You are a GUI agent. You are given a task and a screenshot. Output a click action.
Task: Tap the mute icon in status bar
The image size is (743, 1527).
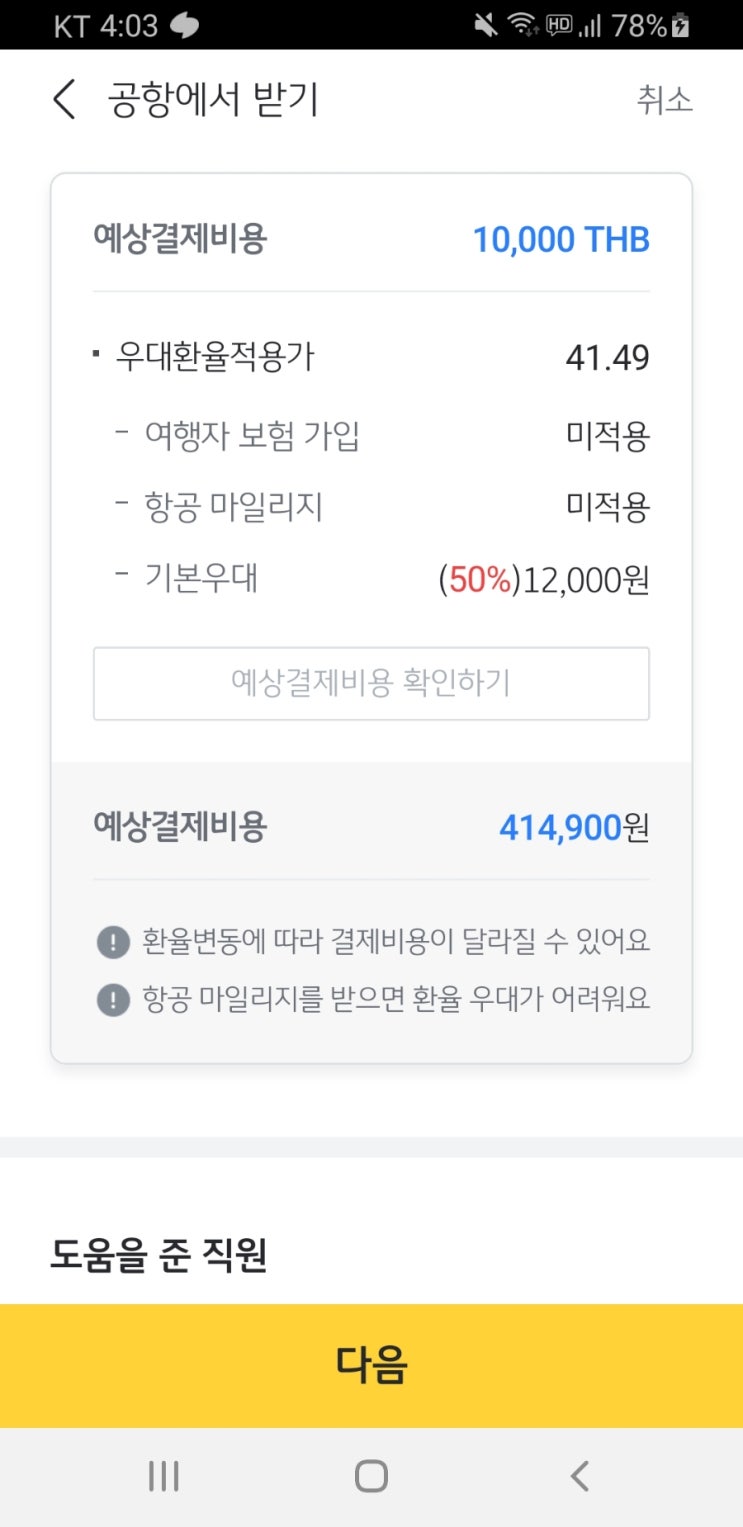tap(486, 25)
